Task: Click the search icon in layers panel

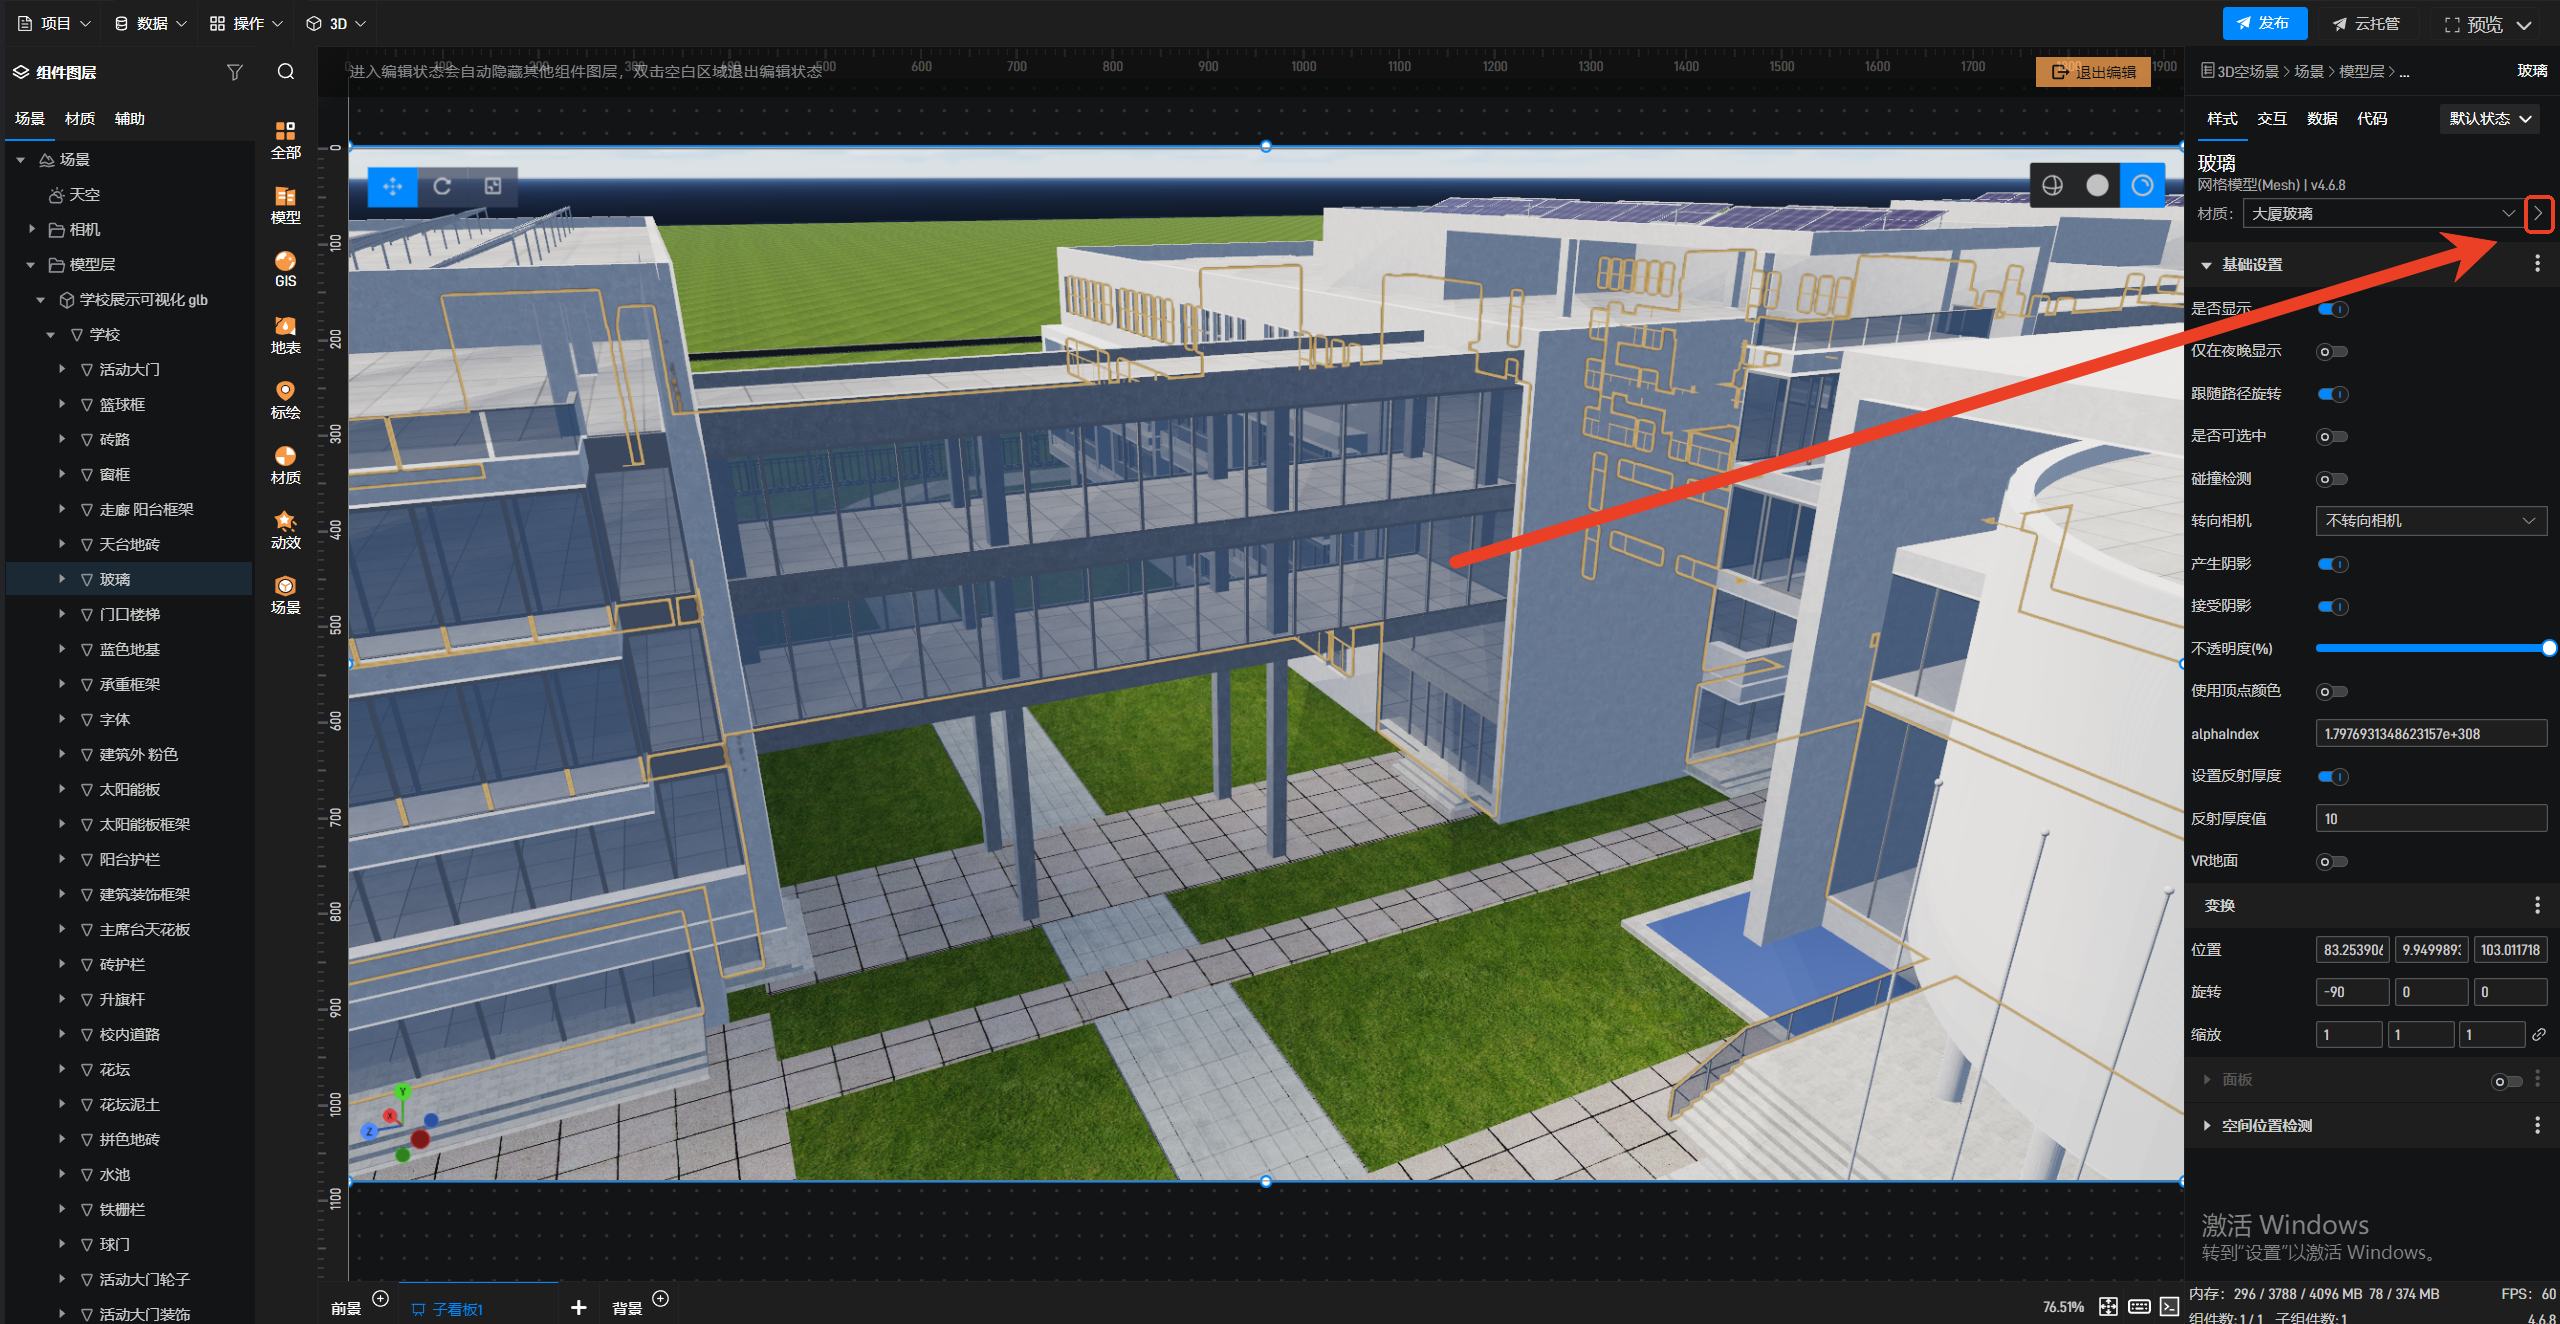Action: (286, 72)
